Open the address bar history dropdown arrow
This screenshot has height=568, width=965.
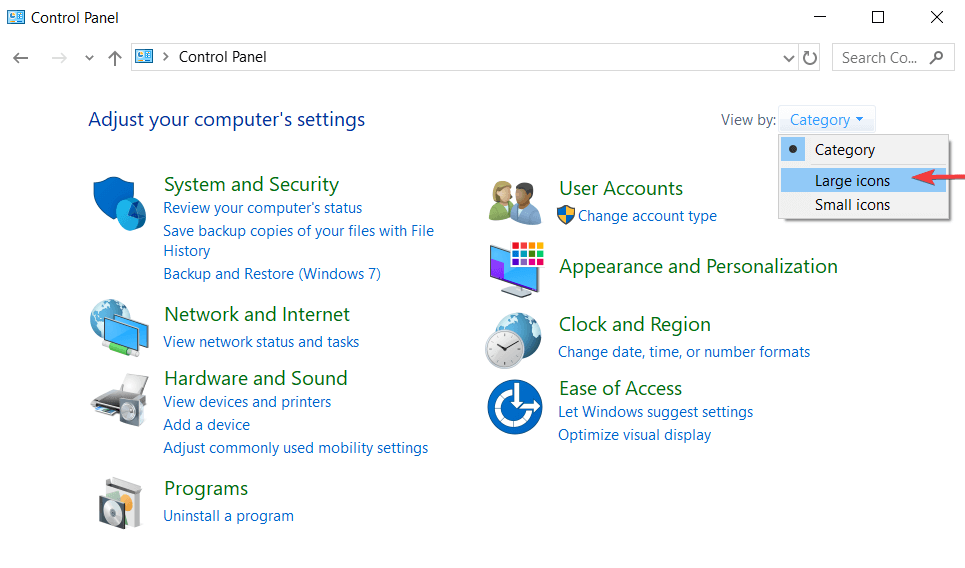pos(788,58)
